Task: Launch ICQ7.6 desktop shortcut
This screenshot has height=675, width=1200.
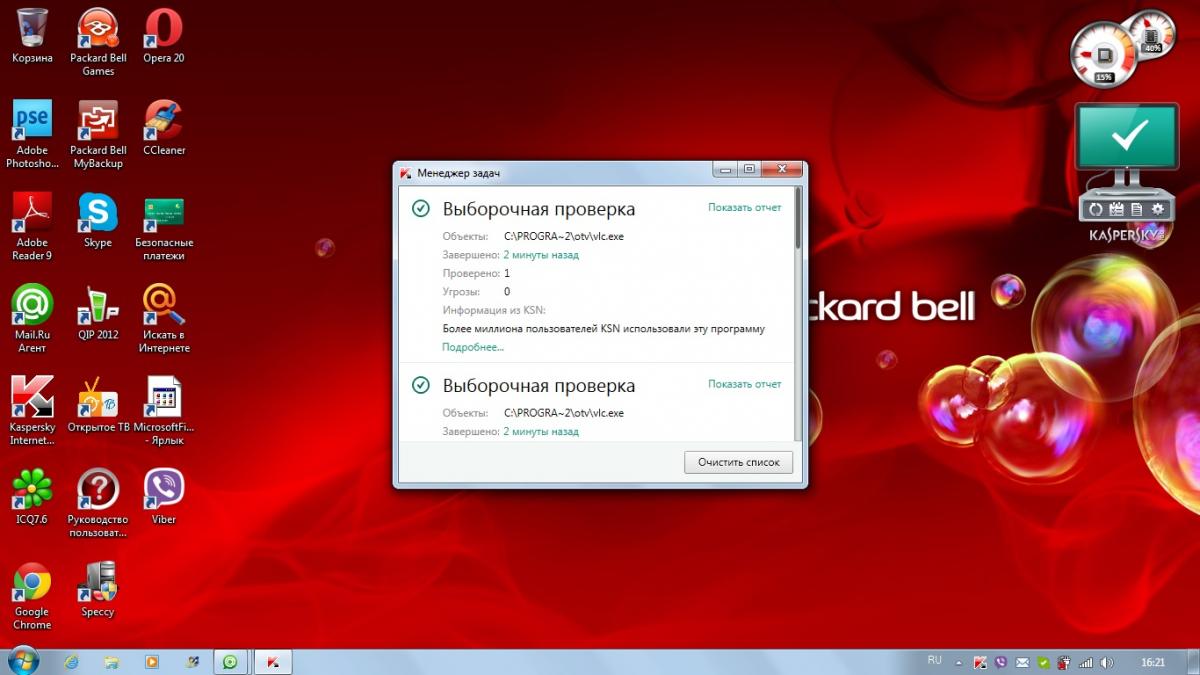Action: click(x=32, y=496)
